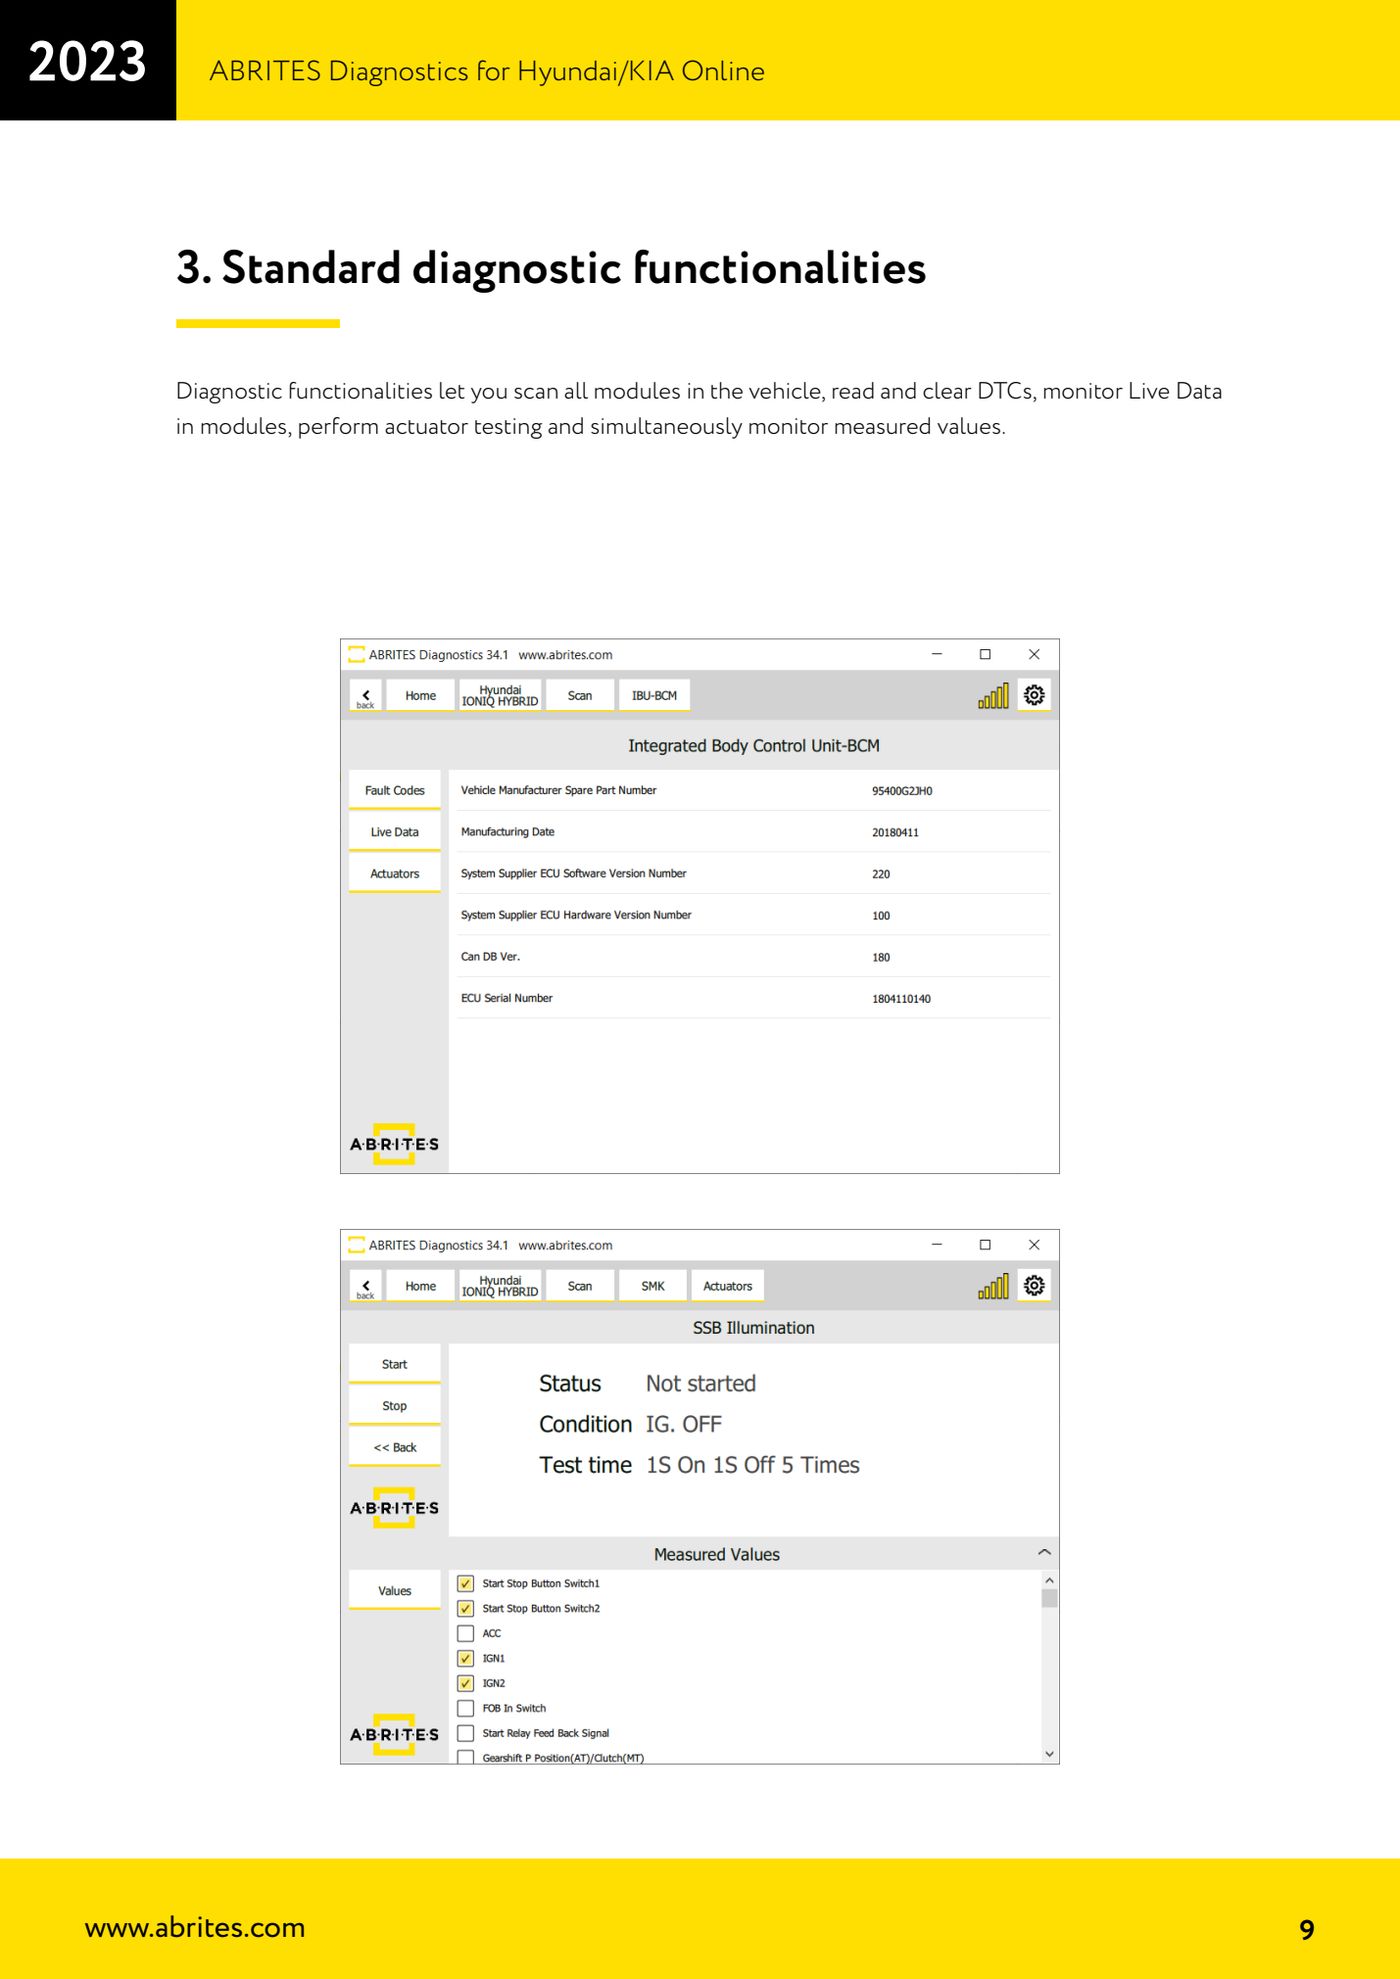1400x1979 pixels.
Task: Go to Home in the SSB Illumination window
Action: (420, 1287)
